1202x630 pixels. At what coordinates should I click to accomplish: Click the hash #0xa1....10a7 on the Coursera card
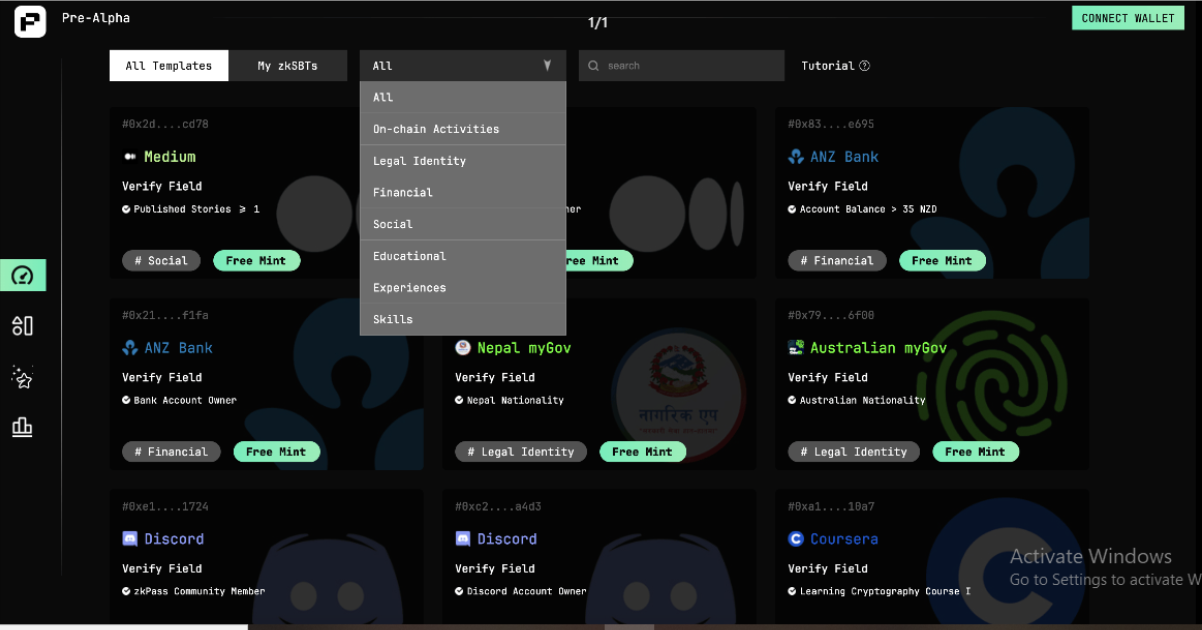coord(831,506)
